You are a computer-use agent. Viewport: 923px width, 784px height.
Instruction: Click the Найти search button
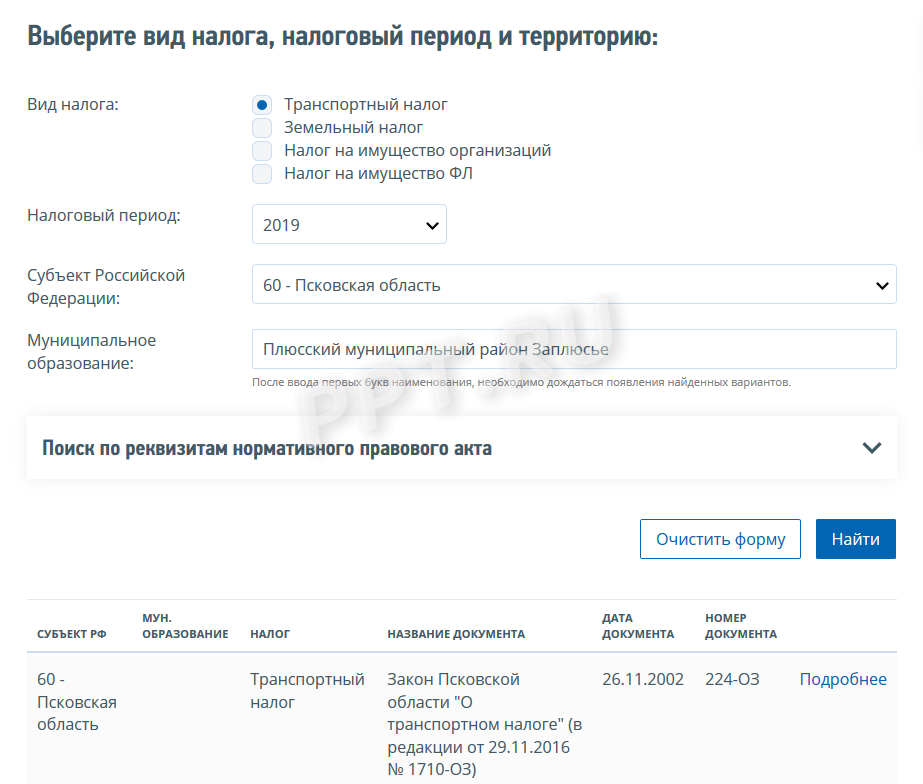[855, 539]
